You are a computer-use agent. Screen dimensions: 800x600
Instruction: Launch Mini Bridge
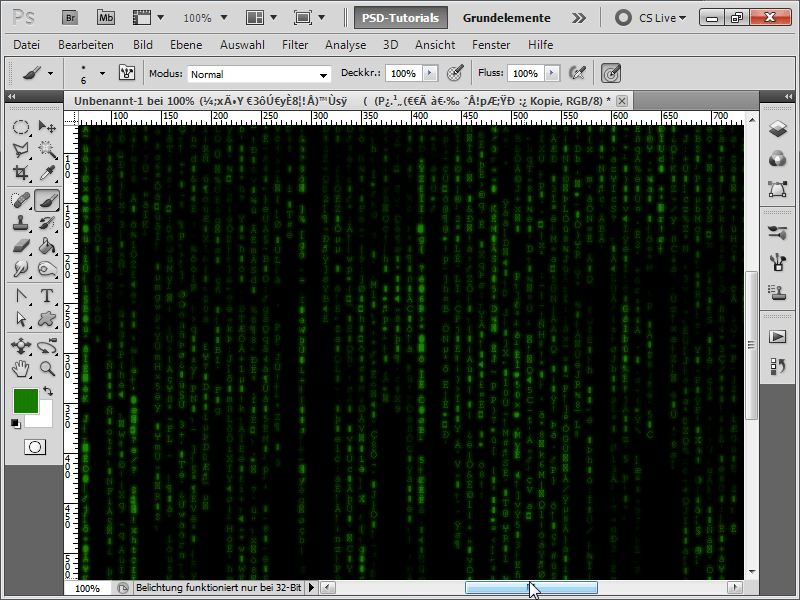point(106,18)
